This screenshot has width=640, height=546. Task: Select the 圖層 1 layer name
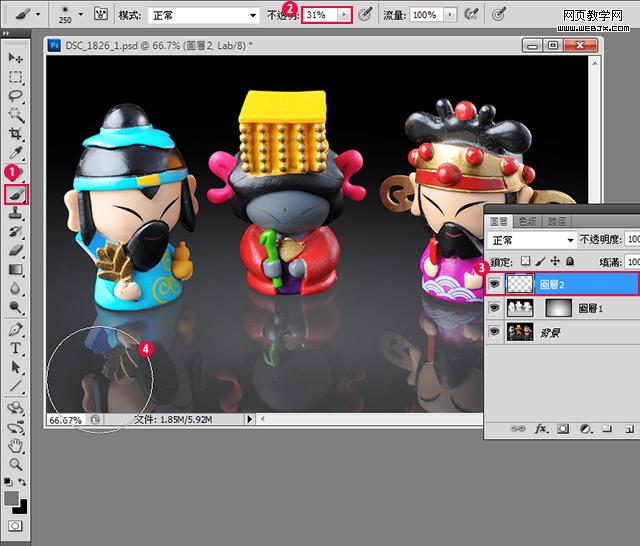coord(590,309)
